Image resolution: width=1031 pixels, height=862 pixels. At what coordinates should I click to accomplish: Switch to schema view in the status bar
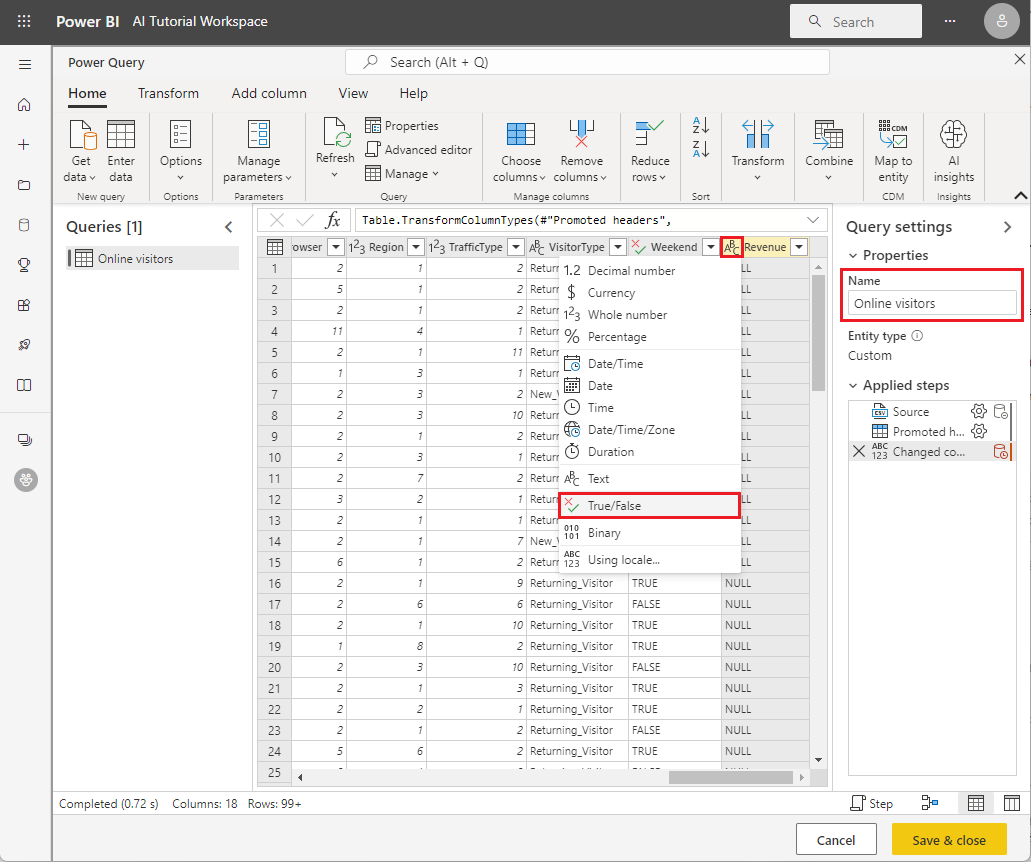1011,803
